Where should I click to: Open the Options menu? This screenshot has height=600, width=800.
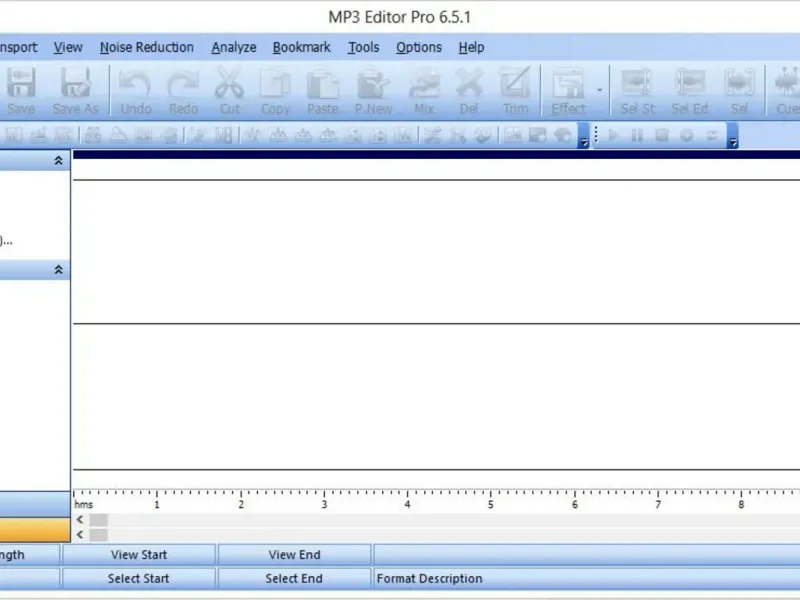coord(419,47)
